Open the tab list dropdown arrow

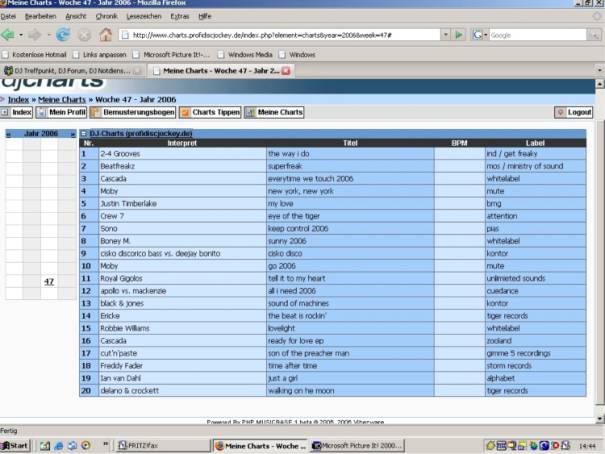(x=600, y=70)
